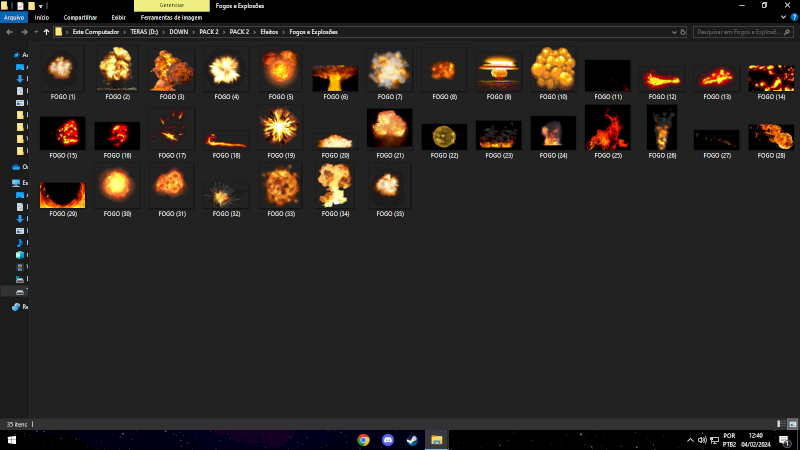Select the Gerenciar contextual tab
The image size is (800, 450).
[171, 6]
